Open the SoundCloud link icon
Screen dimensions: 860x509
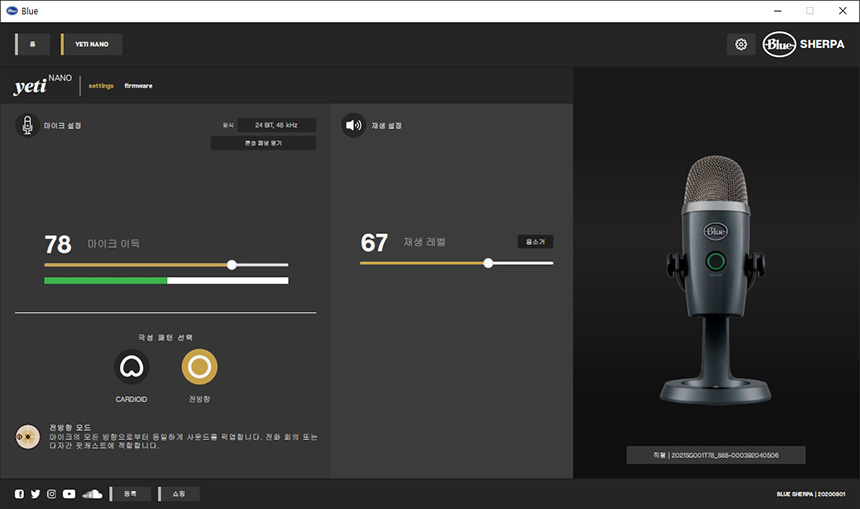[92, 494]
